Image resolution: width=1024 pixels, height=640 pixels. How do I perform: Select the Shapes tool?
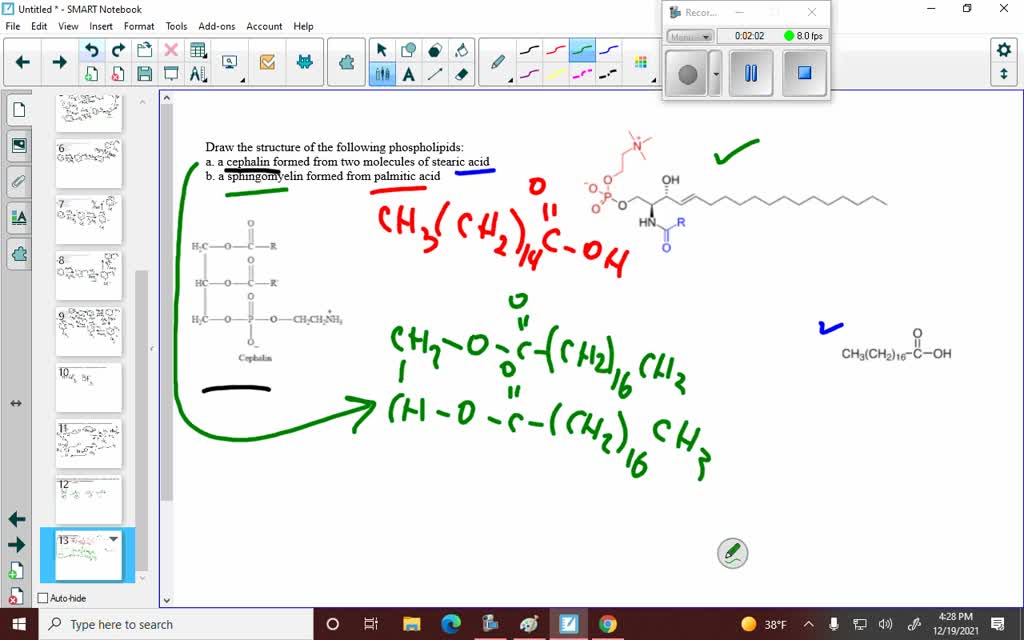click(408, 49)
